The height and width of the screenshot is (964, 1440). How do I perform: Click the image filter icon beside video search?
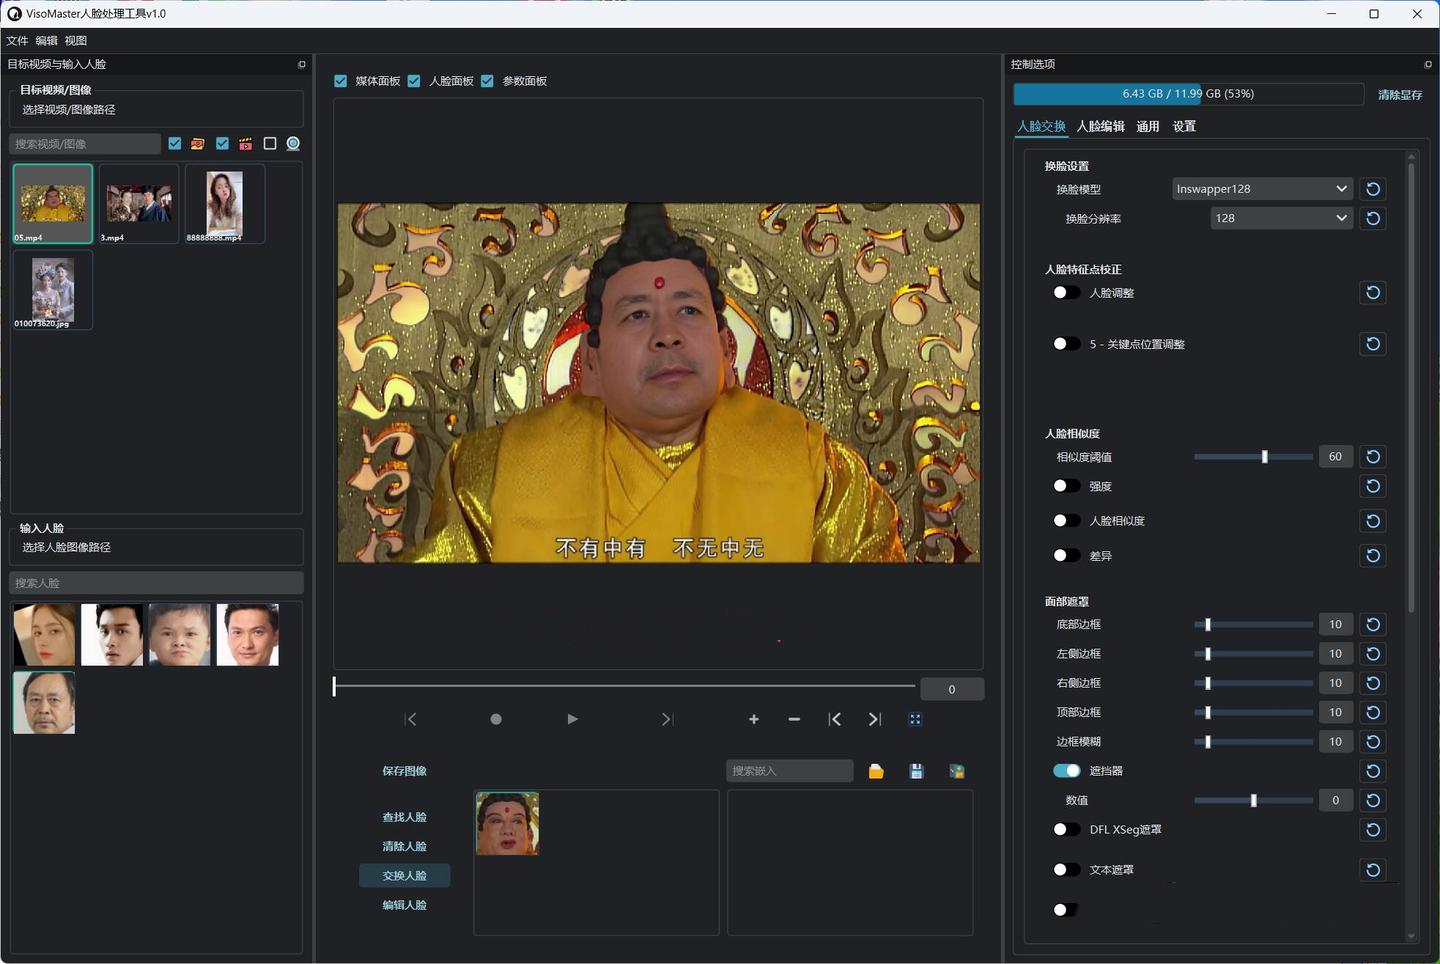(198, 144)
